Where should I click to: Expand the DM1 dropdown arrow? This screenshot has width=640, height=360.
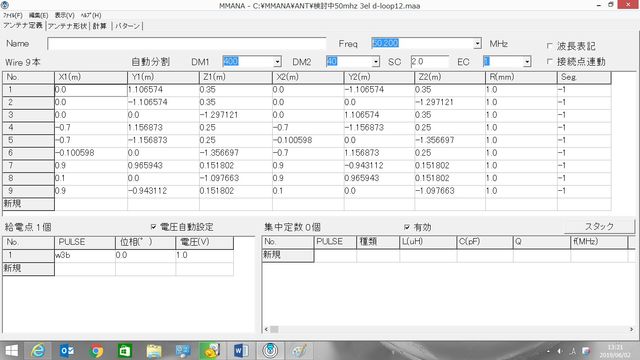pos(278,62)
